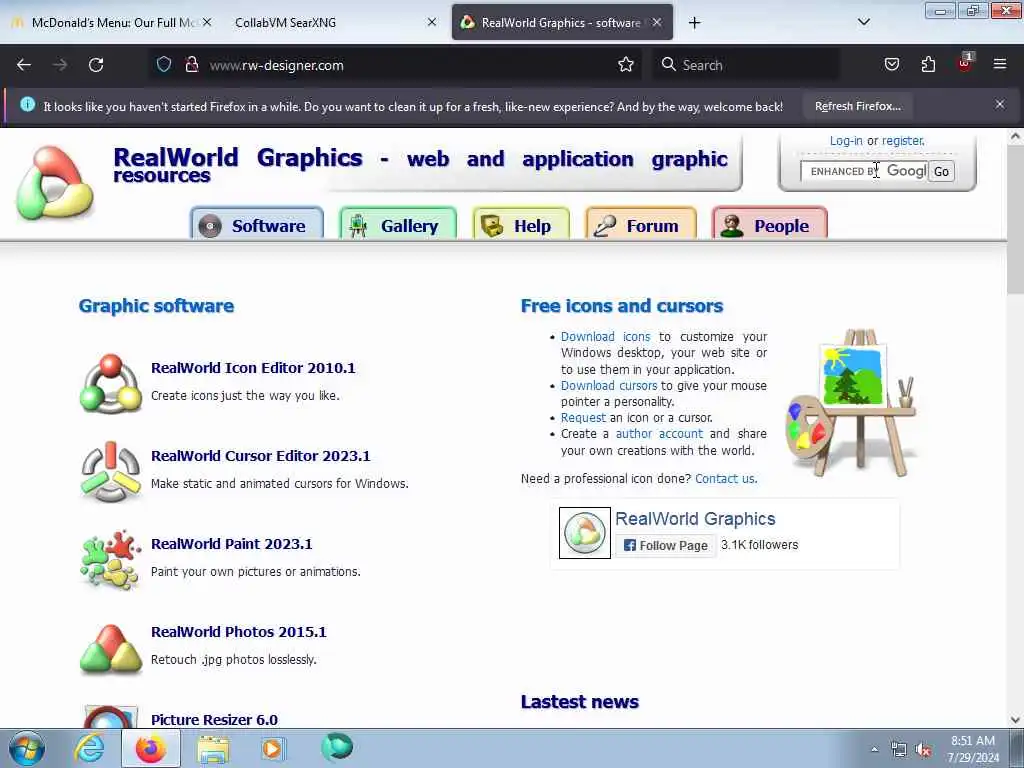The height and width of the screenshot is (768, 1024).
Task: Close the CollabVM SearXNG tab
Action: click(432, 22)
